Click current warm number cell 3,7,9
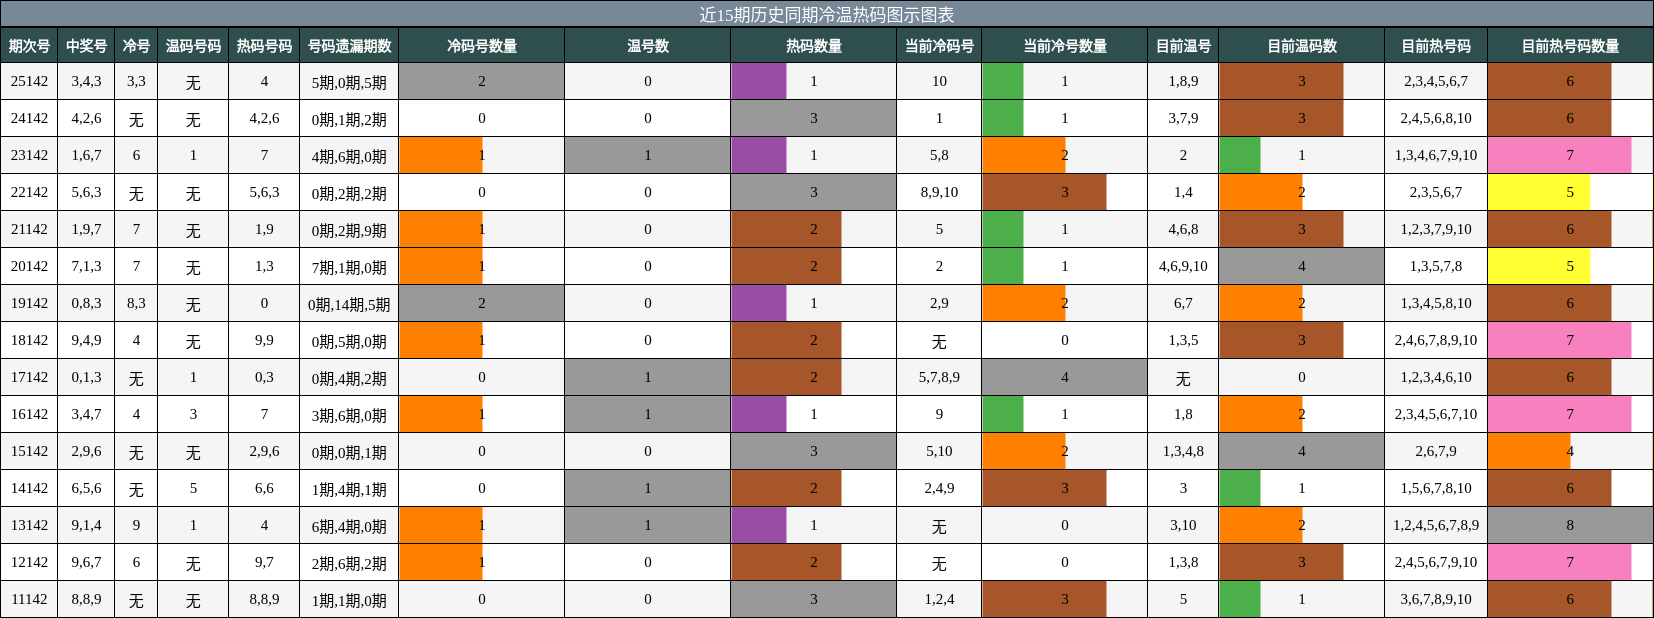Screen dimensions: 1654x618 pyautogui.click(x=1183, y=118)
